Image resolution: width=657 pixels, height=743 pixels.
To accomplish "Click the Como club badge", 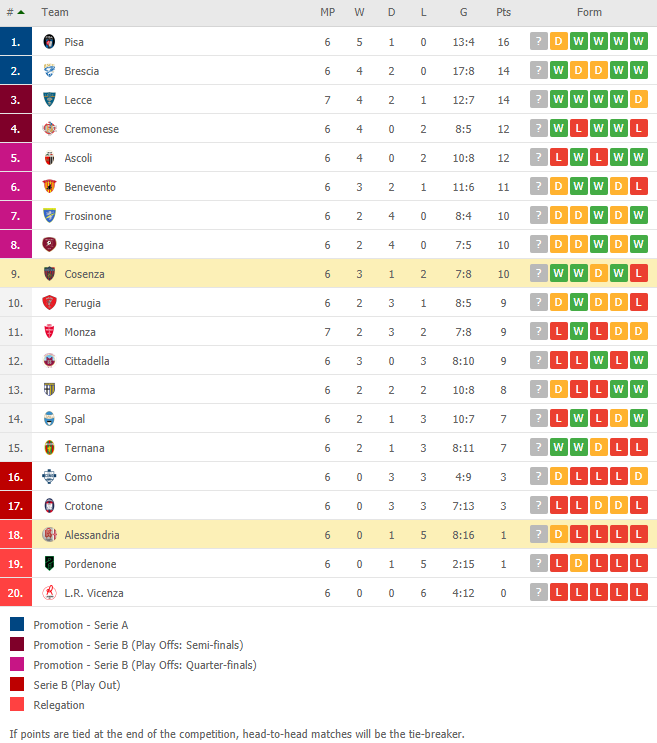I will (49, 476).
